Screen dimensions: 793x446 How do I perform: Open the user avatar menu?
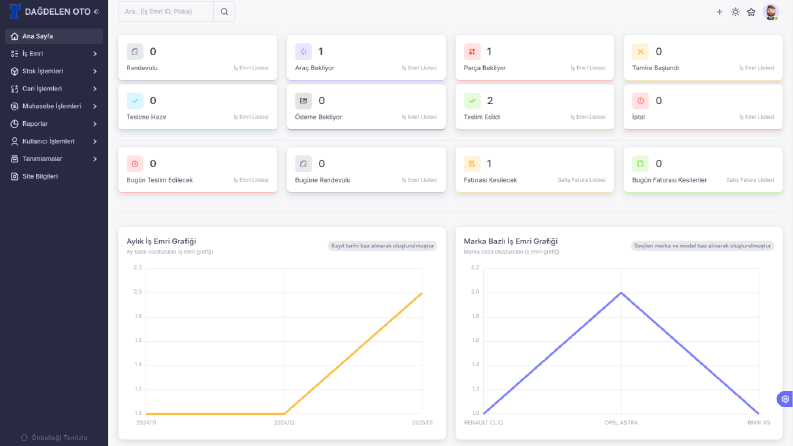coord(771,12)
